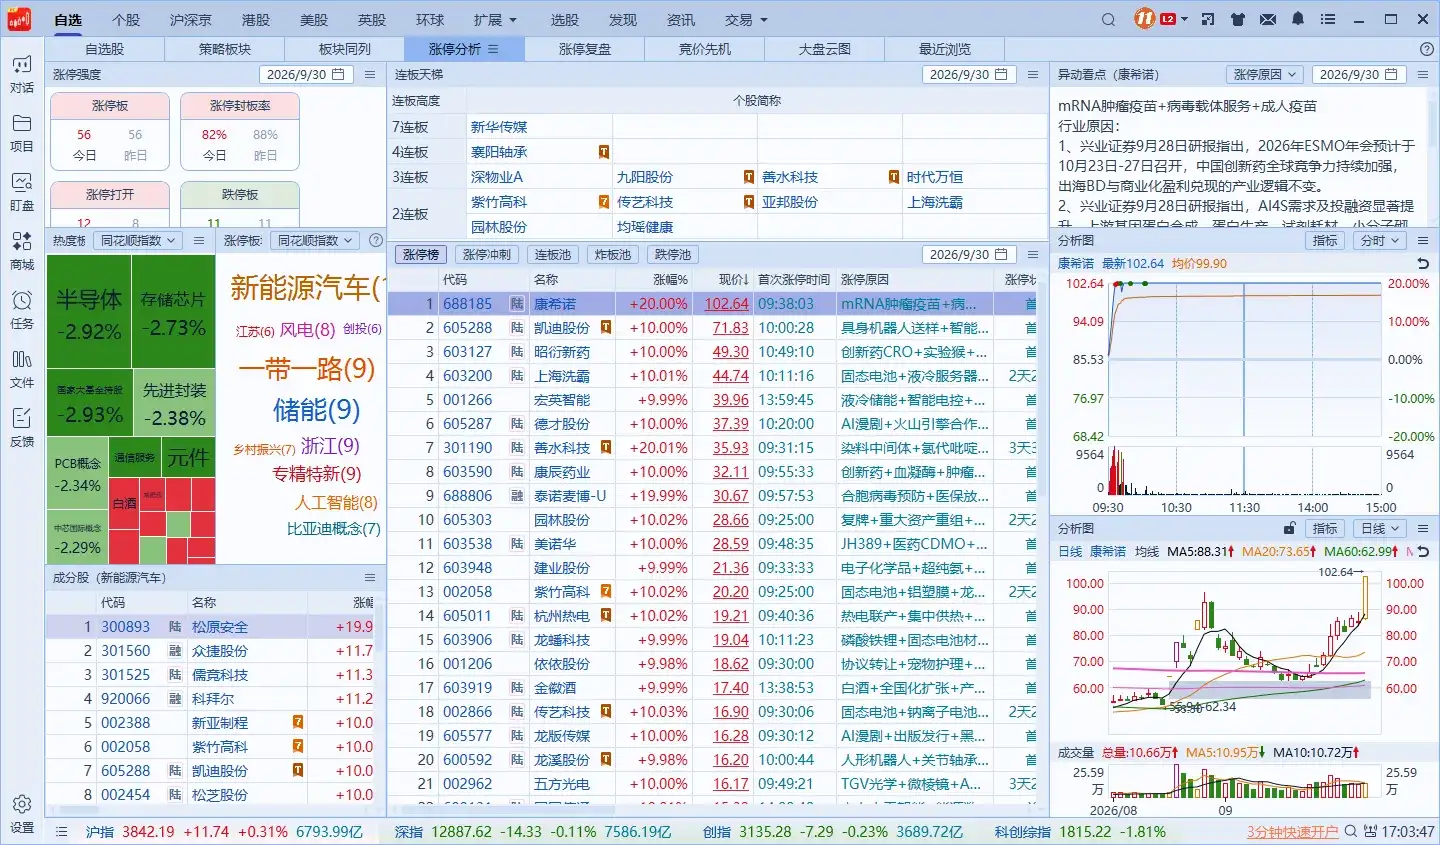1440x845 pixels.
Task: Click the 涨停板 stats card
Action: [x=110, y=131]
